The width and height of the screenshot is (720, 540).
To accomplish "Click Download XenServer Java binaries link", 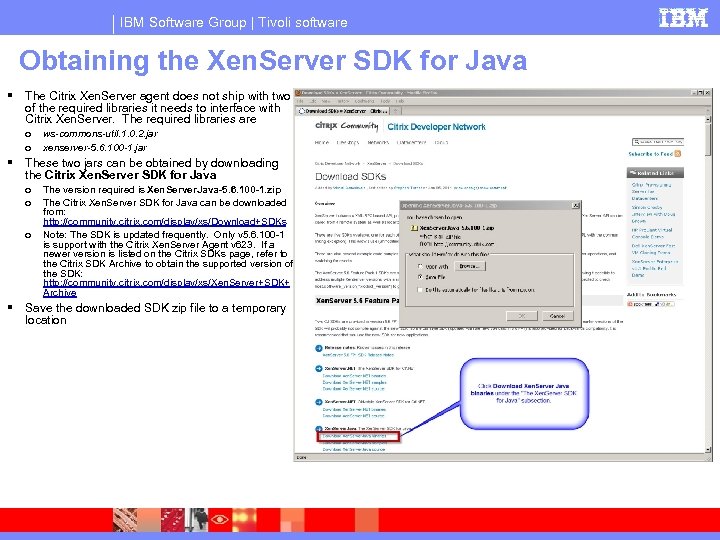I will click(354, 436).
